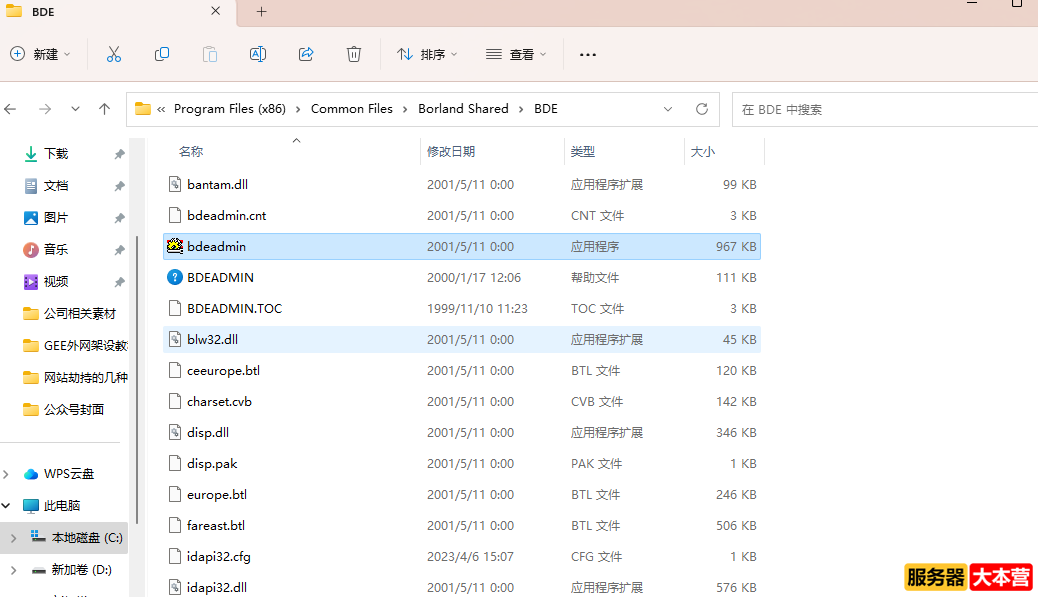Screen dimensions: 1038x602
Task: Select file ceeurope.btl
Action: [x=461, y=370]
